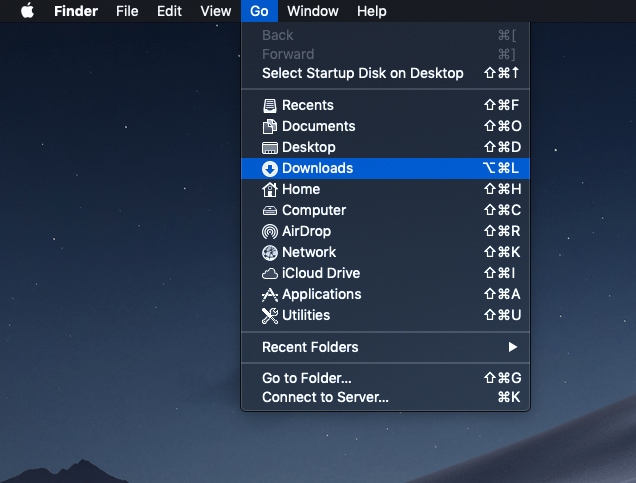The image size is (636, 483).
Task: Click the ⇧⌘R shortcut beside AirDrop
Action: coord(502,232)
